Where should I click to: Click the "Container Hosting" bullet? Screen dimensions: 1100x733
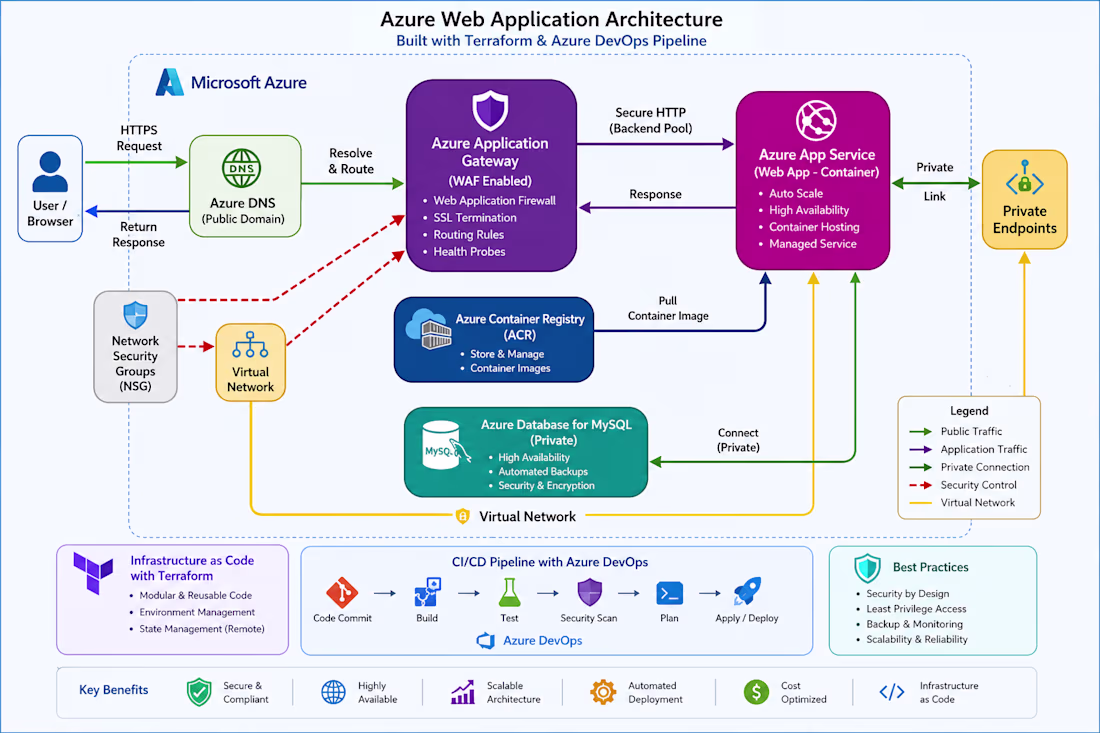click(814, 227)
